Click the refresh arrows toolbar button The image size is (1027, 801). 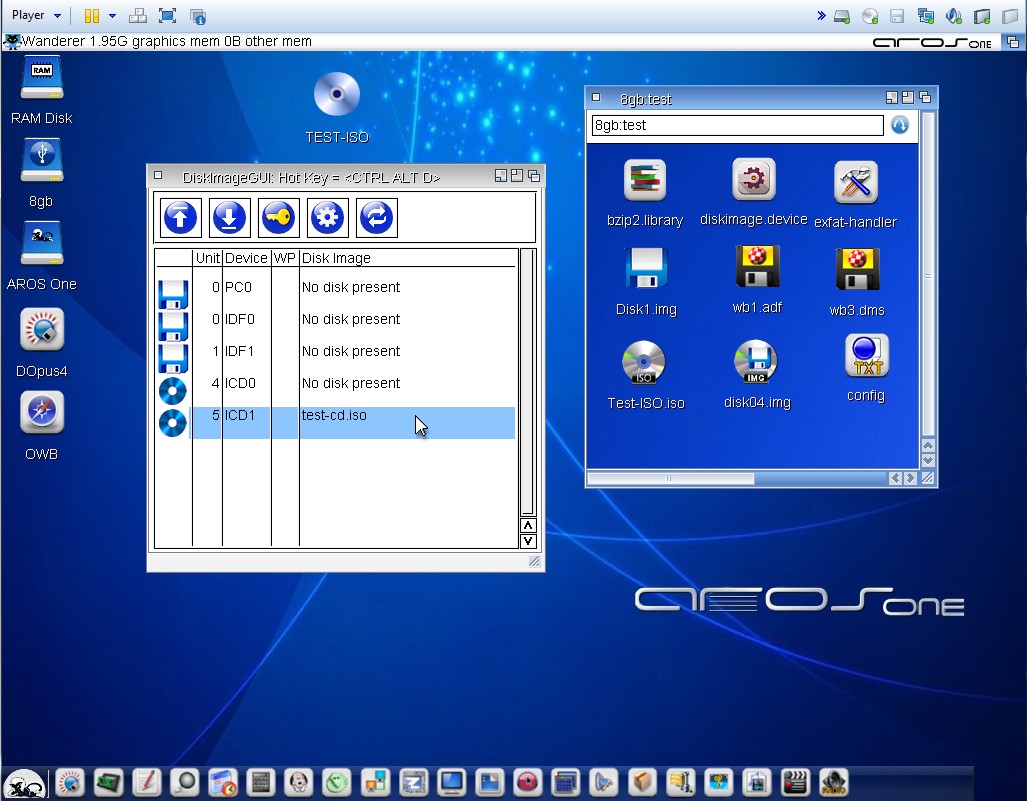coord(376,217)
